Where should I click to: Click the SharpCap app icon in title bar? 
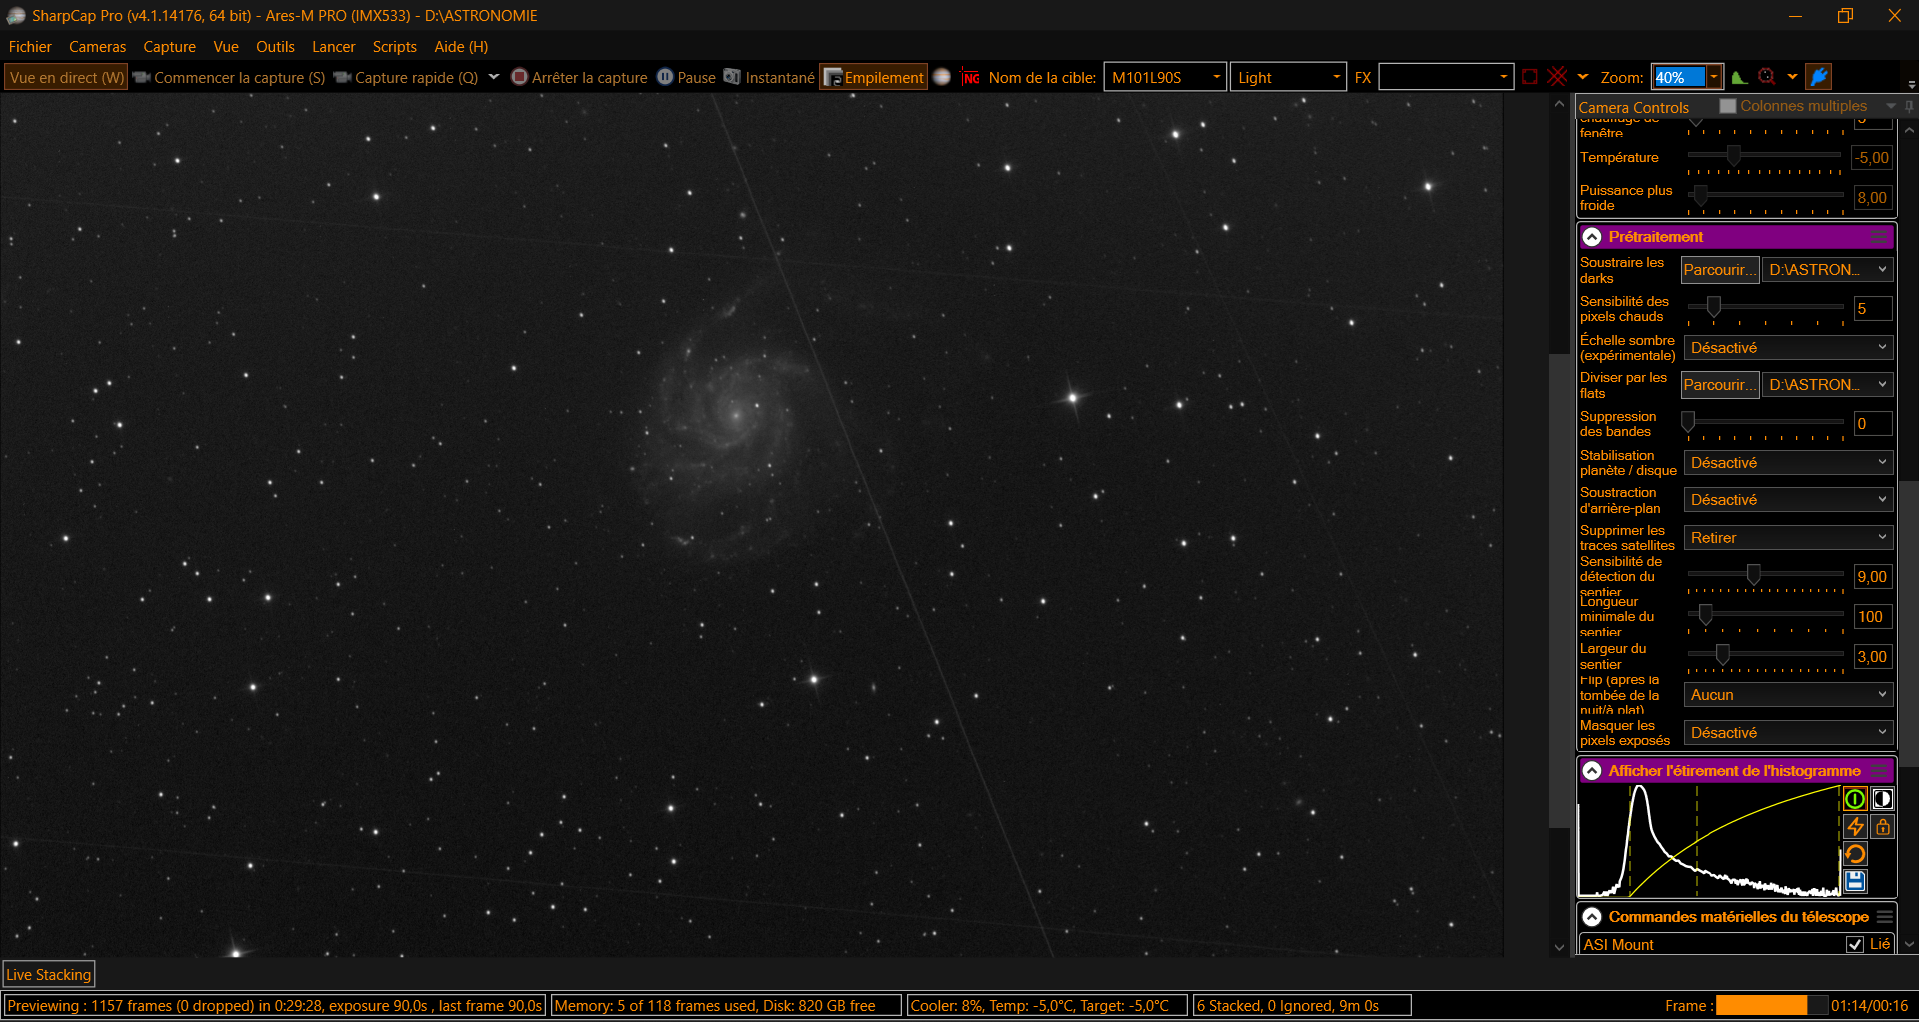(15, 16)
